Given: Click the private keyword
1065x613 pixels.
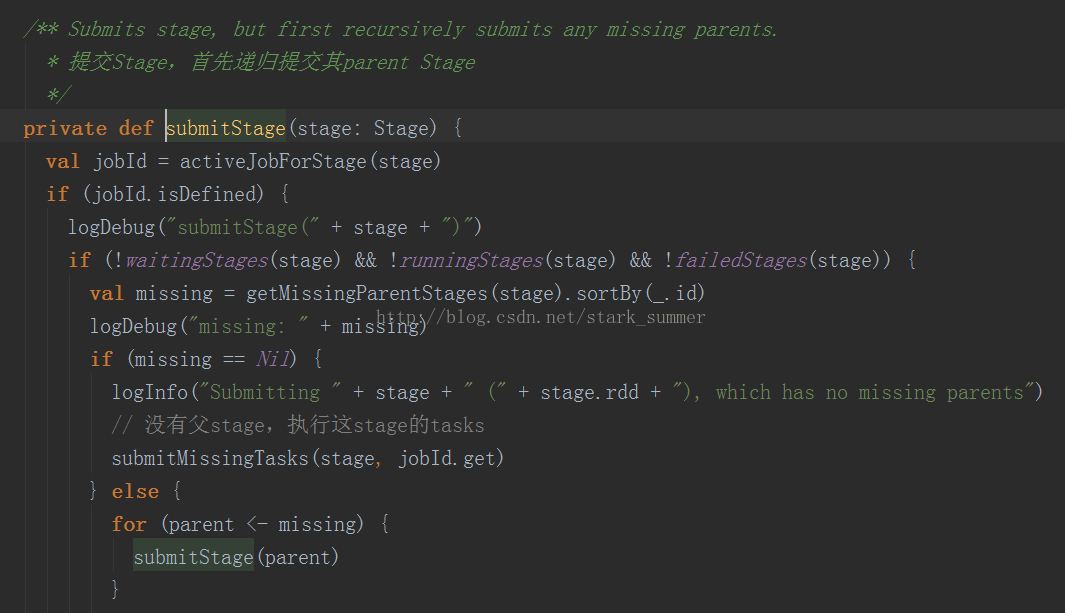Looking at the screenshot, I should (65, 128).
